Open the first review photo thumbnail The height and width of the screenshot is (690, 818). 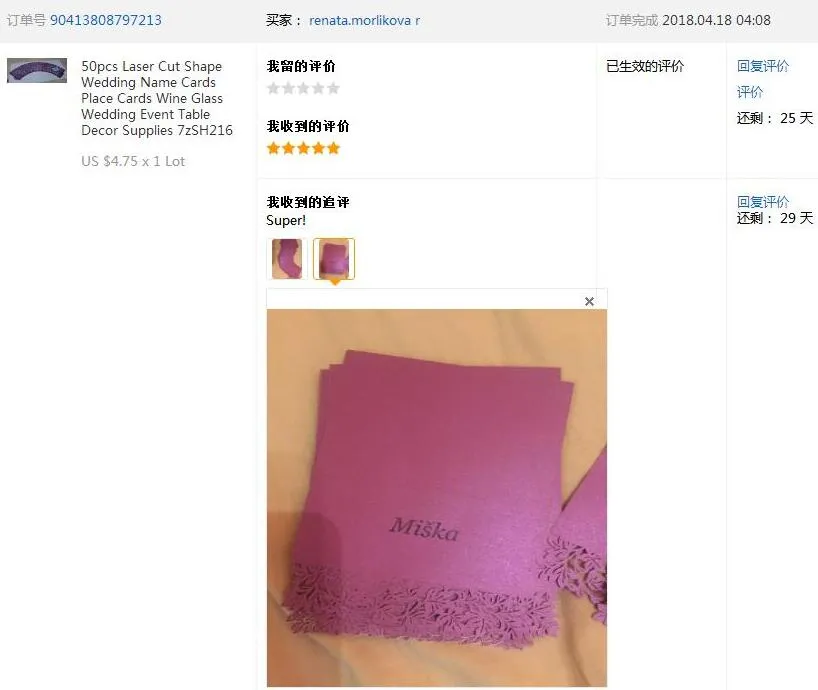(286, 259)
